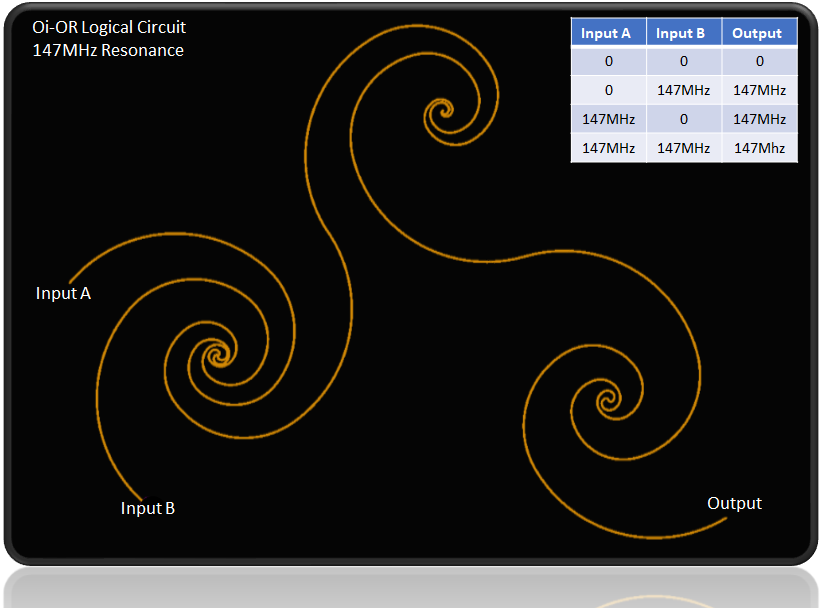Click the center of the left double spiral

[215, 355]
